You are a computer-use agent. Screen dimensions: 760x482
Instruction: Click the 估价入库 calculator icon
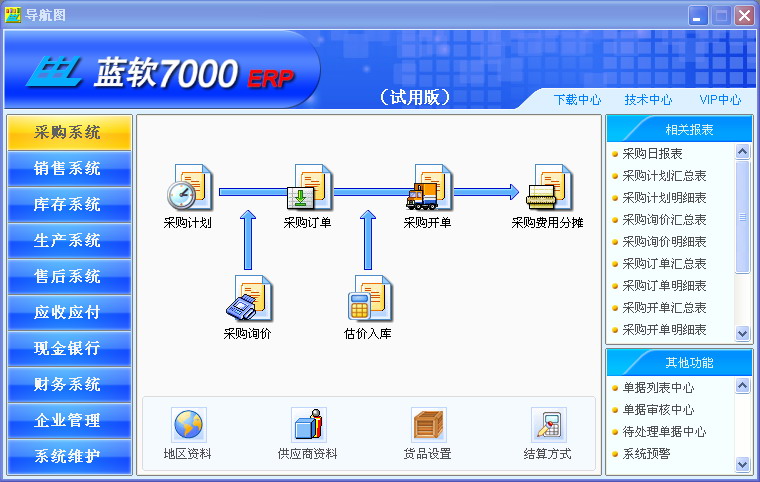[367, 297]
